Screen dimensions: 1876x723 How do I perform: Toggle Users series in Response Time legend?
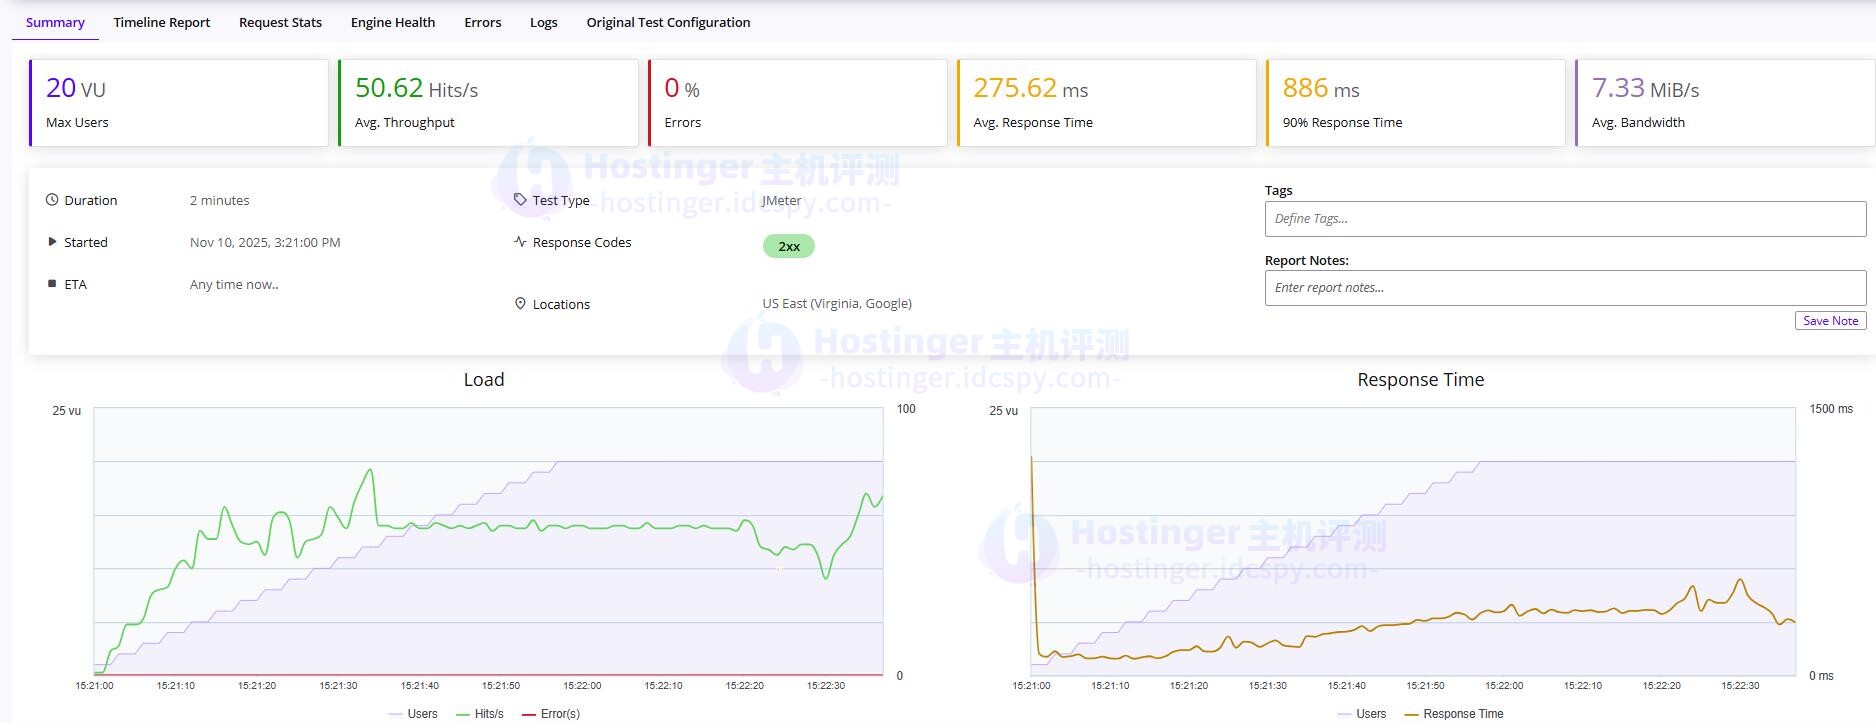(x=1361, y=714)
